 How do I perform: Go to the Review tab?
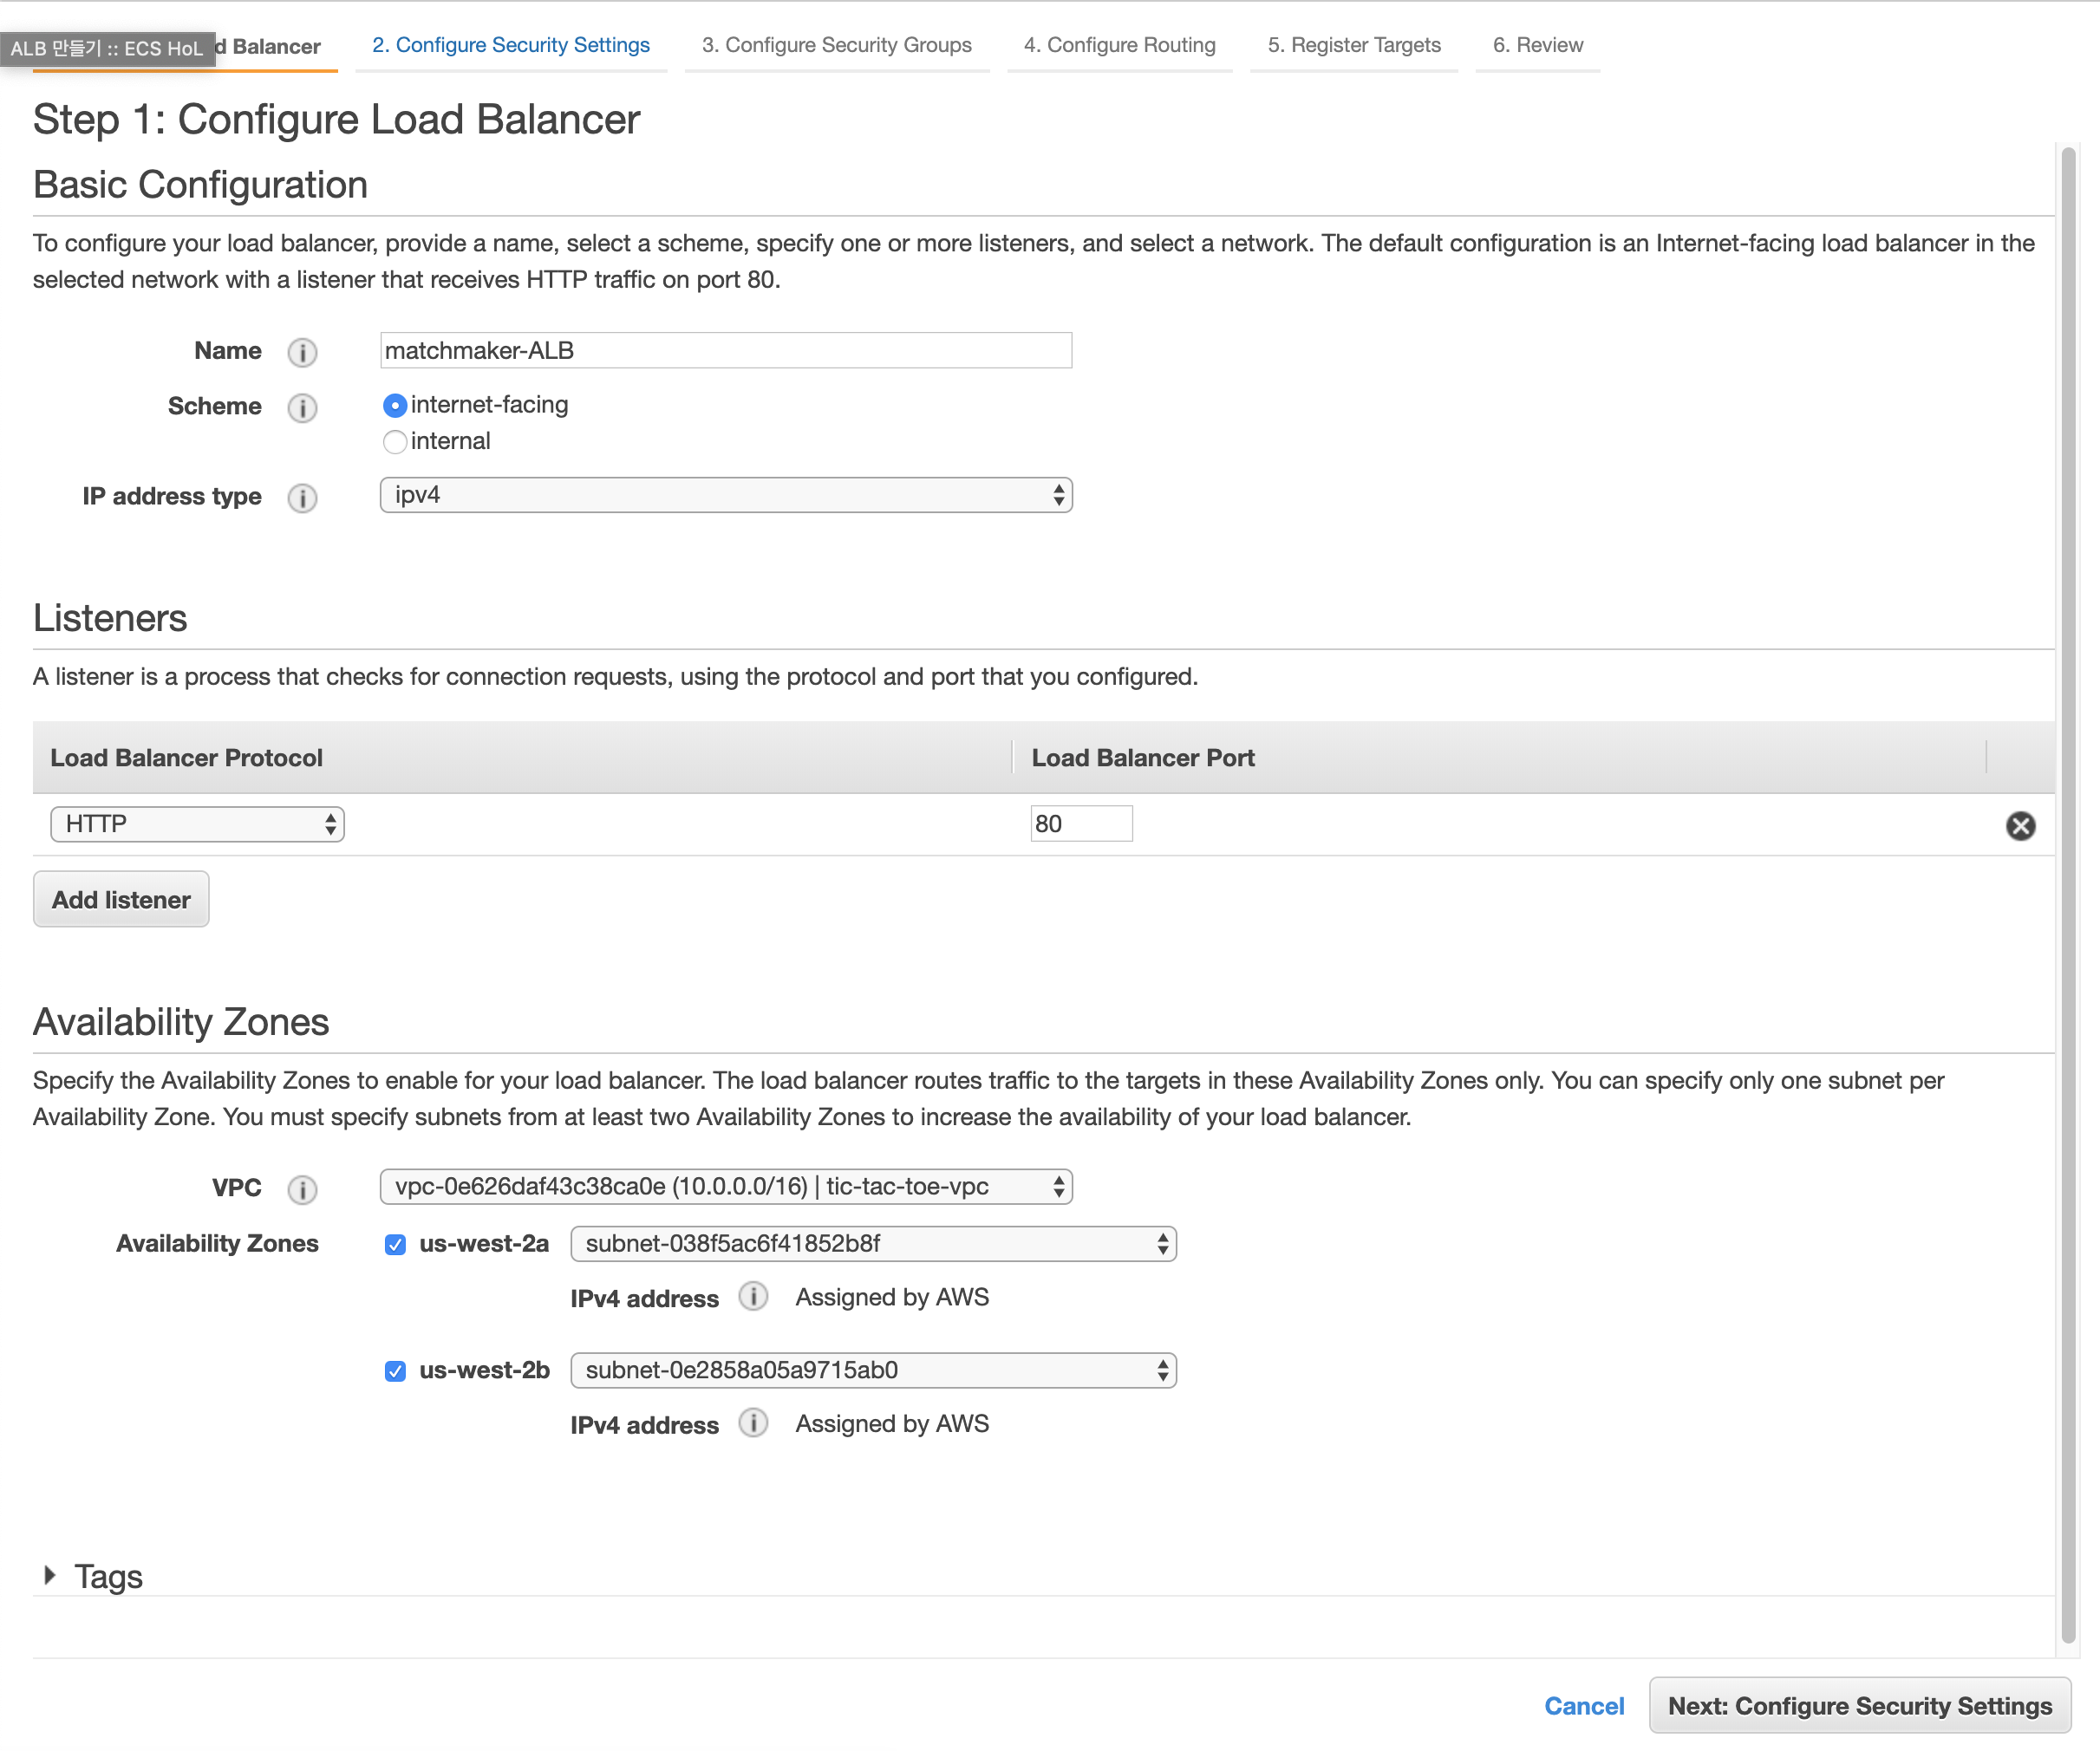(x=1537, y=45)
